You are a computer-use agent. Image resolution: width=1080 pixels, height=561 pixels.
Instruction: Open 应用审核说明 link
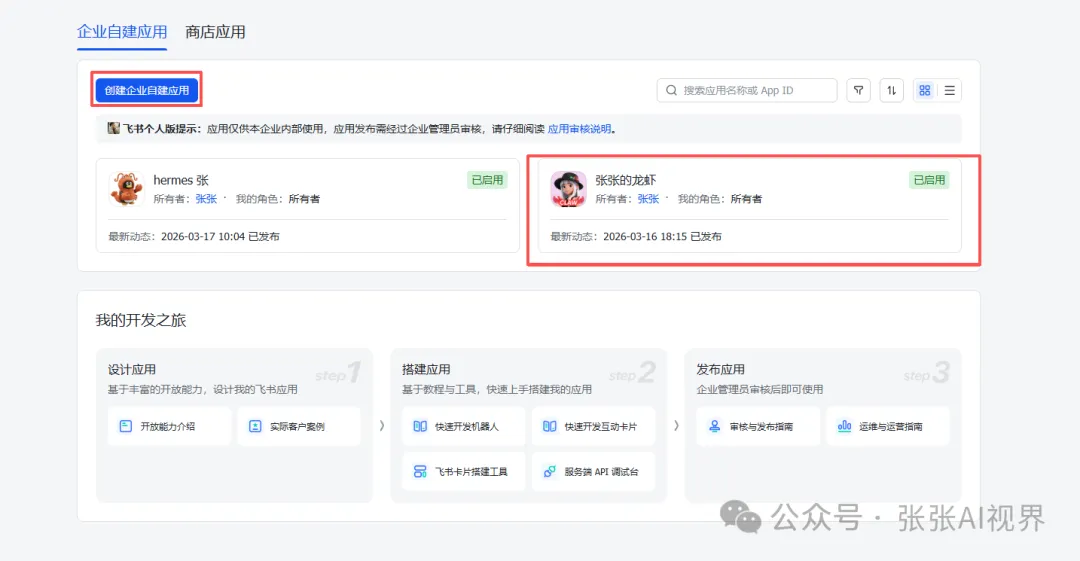tap(579, 129)
